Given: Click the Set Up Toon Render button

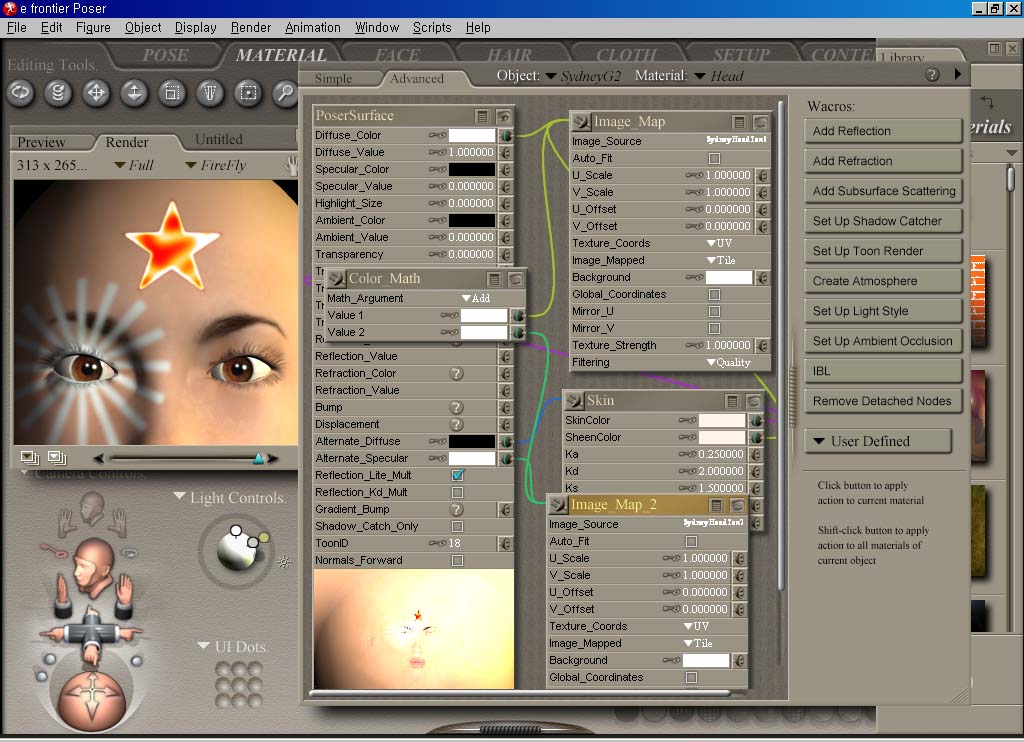Looking at the screenshot, I should [x=883, y=251].
